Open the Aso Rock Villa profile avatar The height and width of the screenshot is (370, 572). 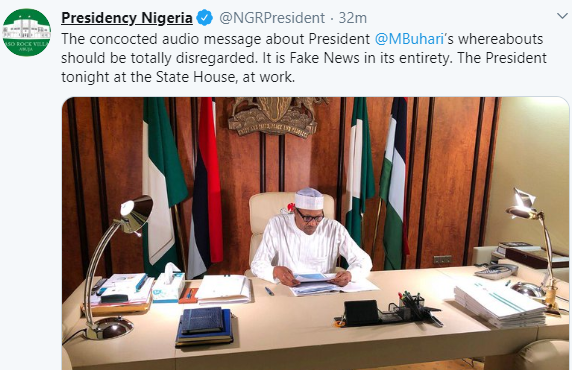(x=26, y=32)
